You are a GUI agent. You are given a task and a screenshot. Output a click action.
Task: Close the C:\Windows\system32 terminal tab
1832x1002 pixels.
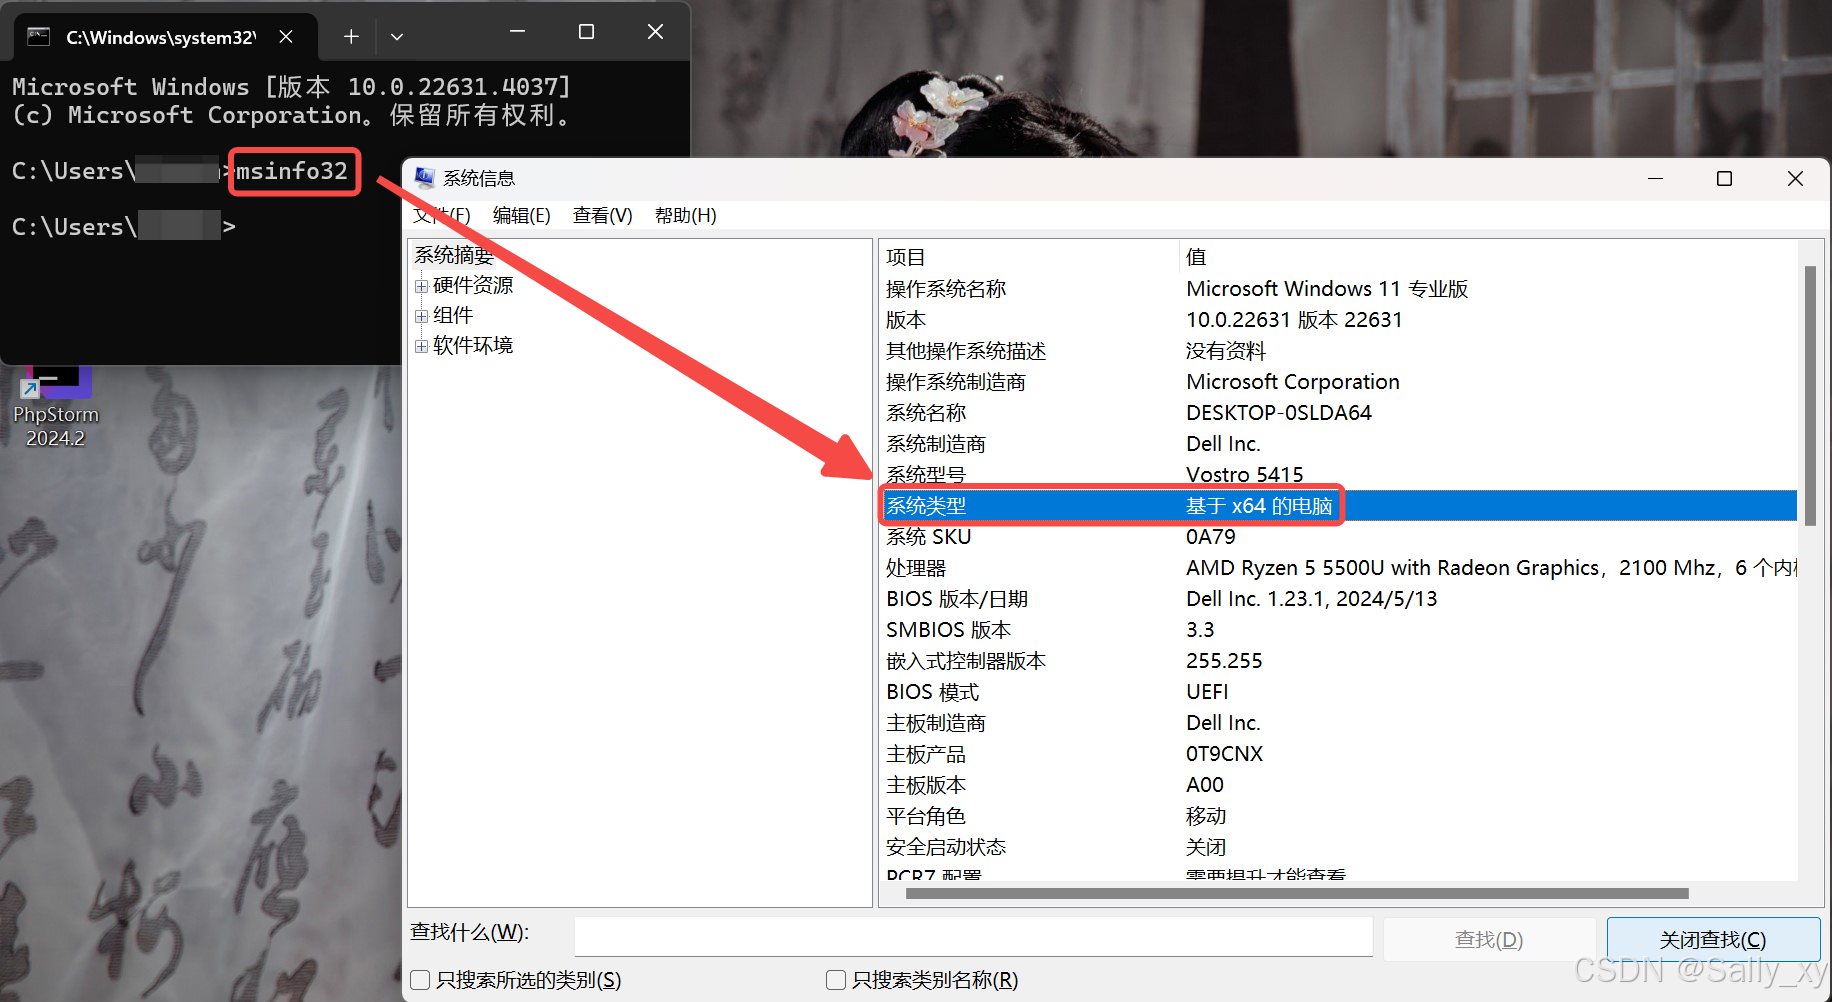[286, 37]
